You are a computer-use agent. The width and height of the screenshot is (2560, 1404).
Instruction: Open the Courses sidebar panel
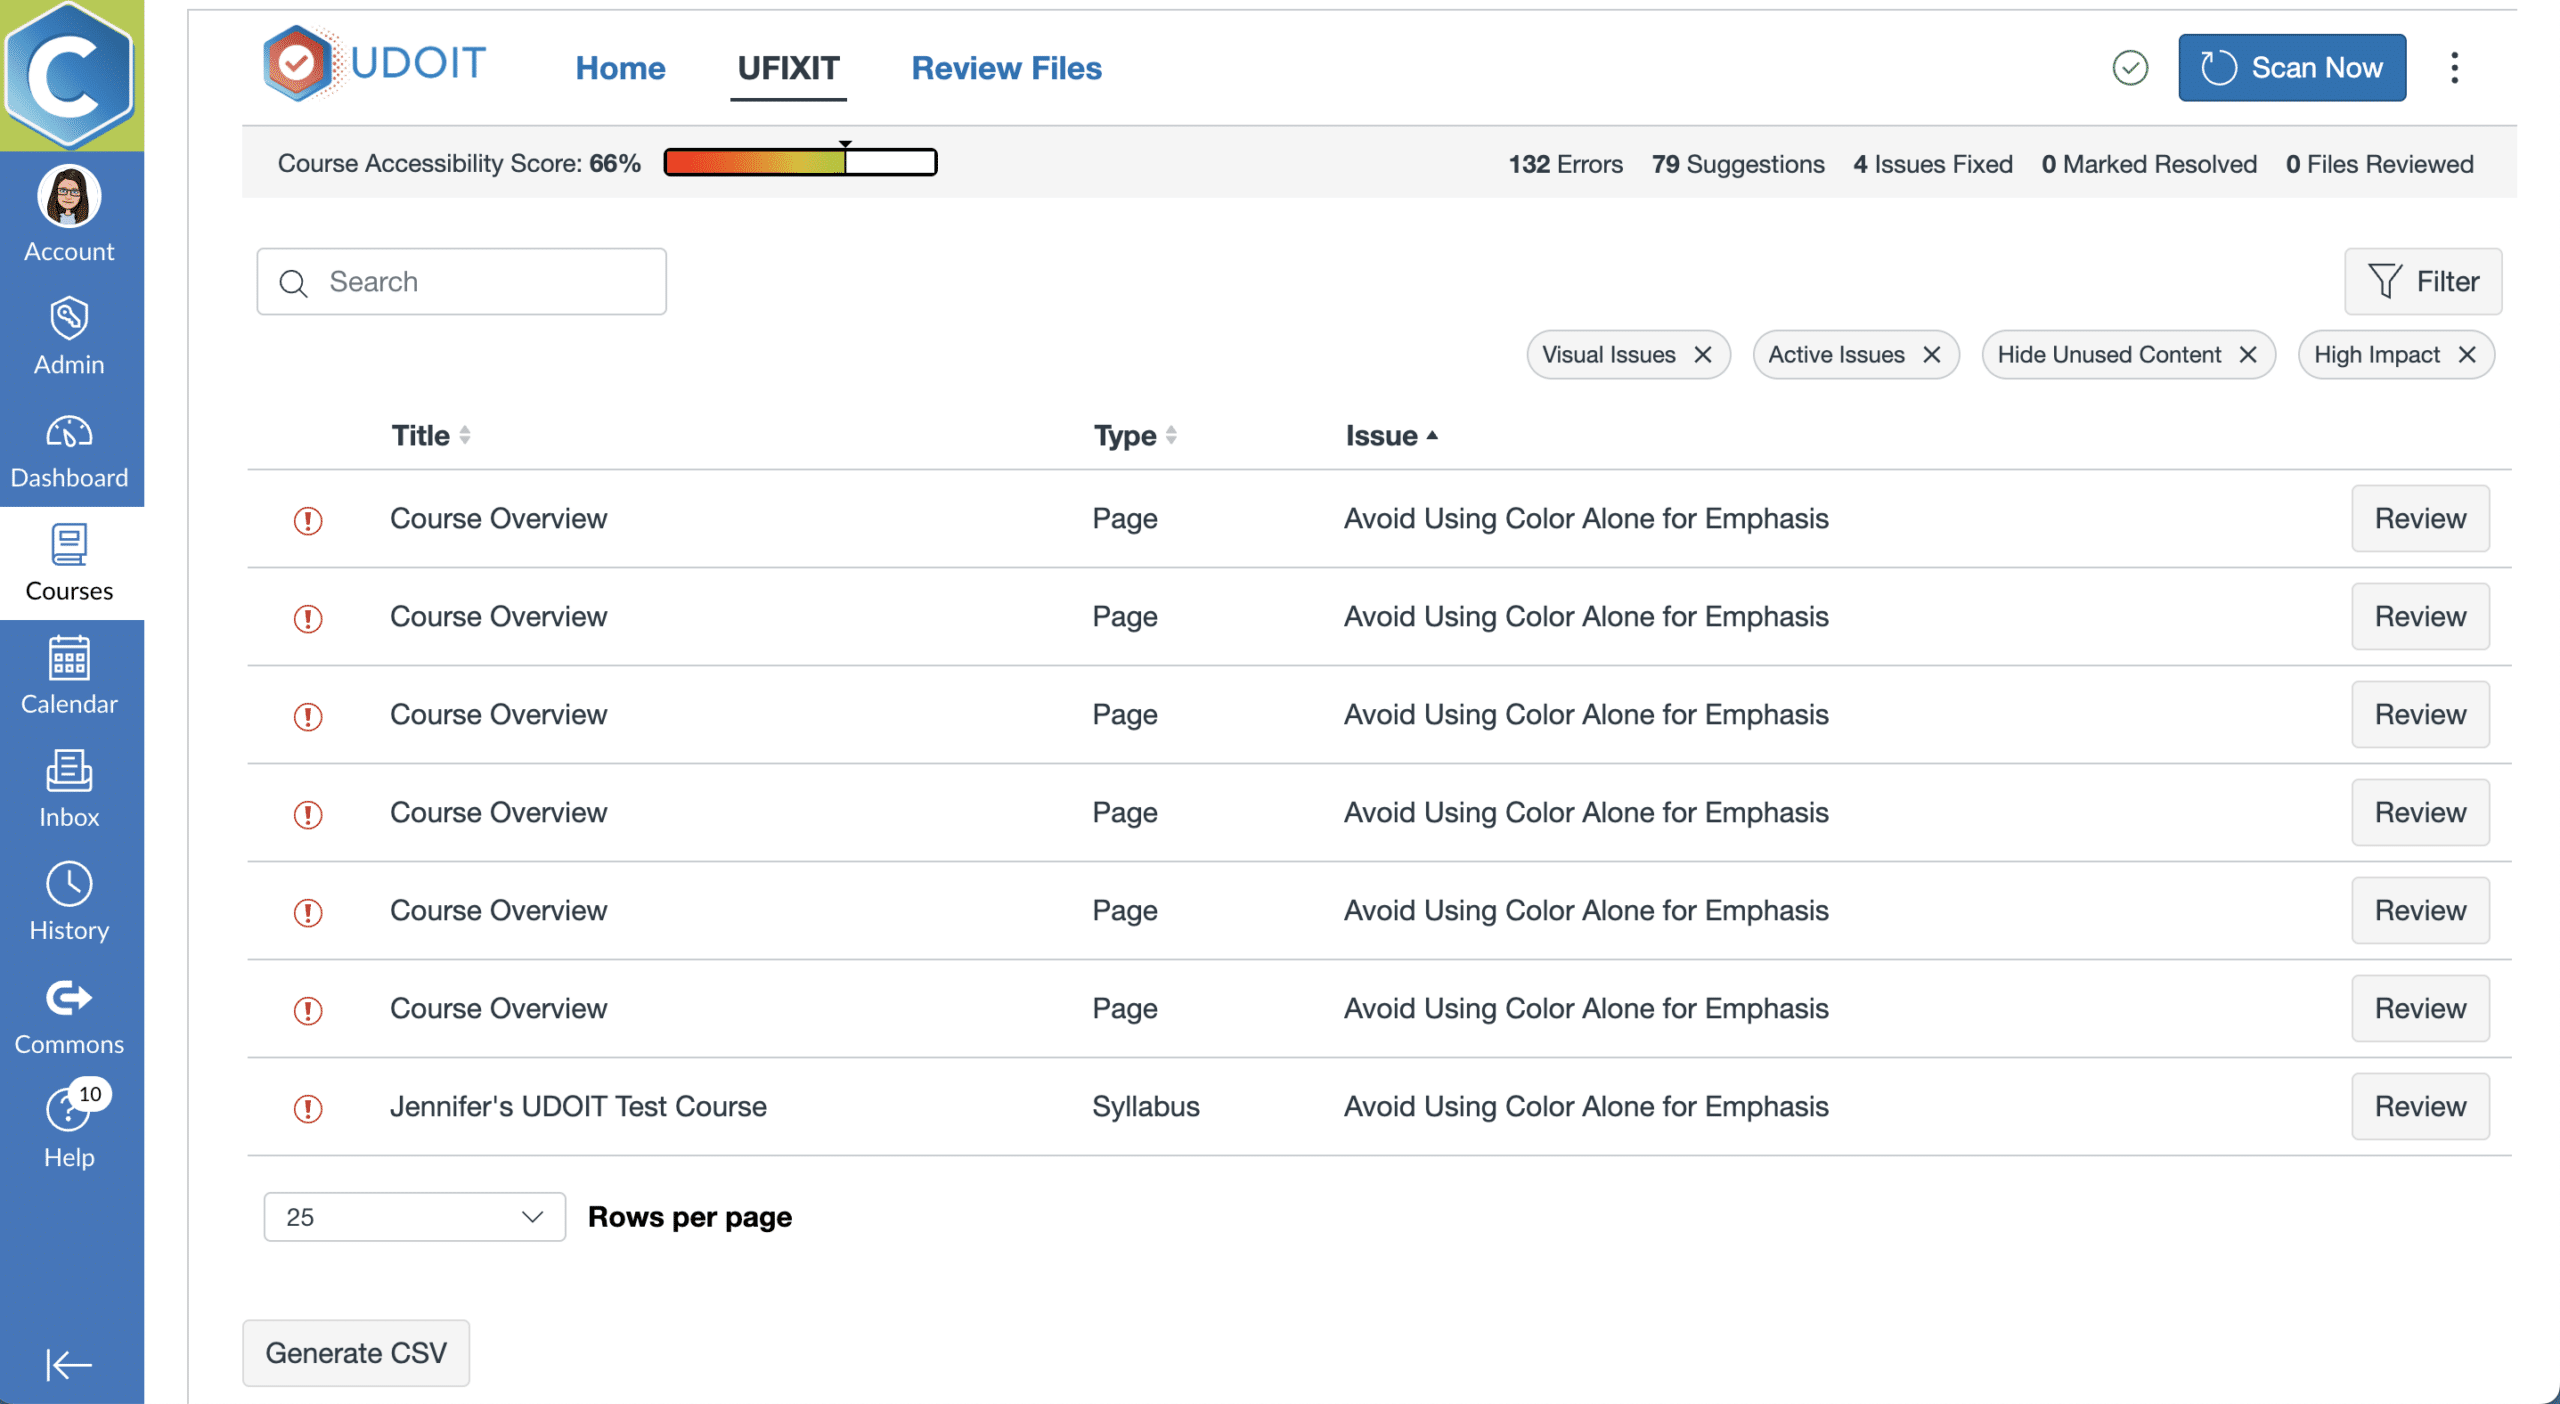tap(68, 563)
